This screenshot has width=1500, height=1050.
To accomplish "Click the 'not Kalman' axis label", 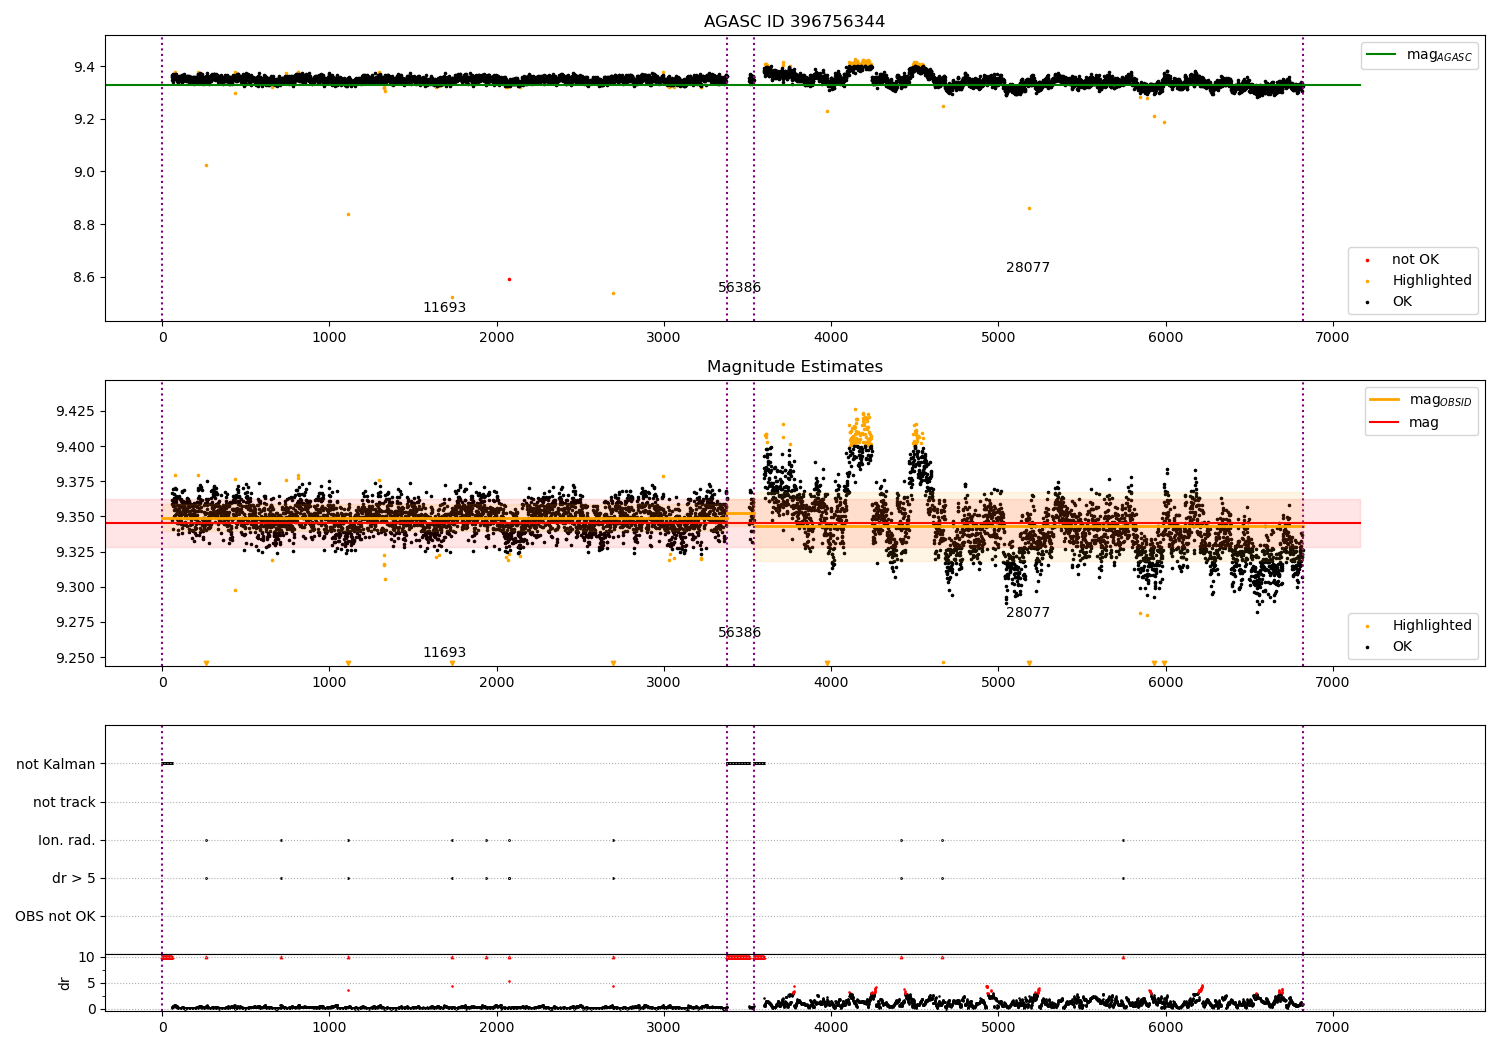I will point(56,765).
